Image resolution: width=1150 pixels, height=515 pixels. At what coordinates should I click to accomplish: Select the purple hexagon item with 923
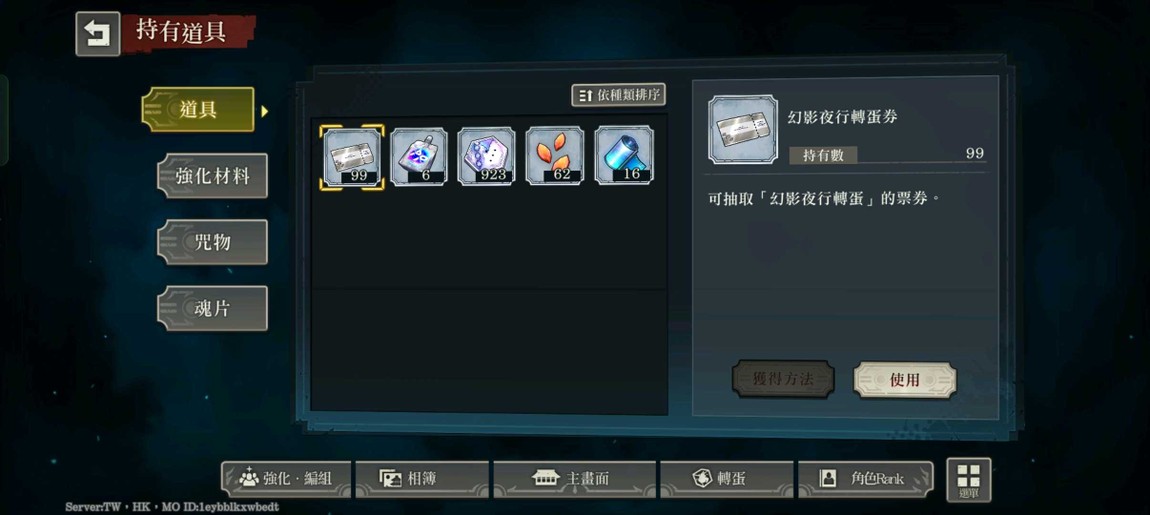coord(486,156)
